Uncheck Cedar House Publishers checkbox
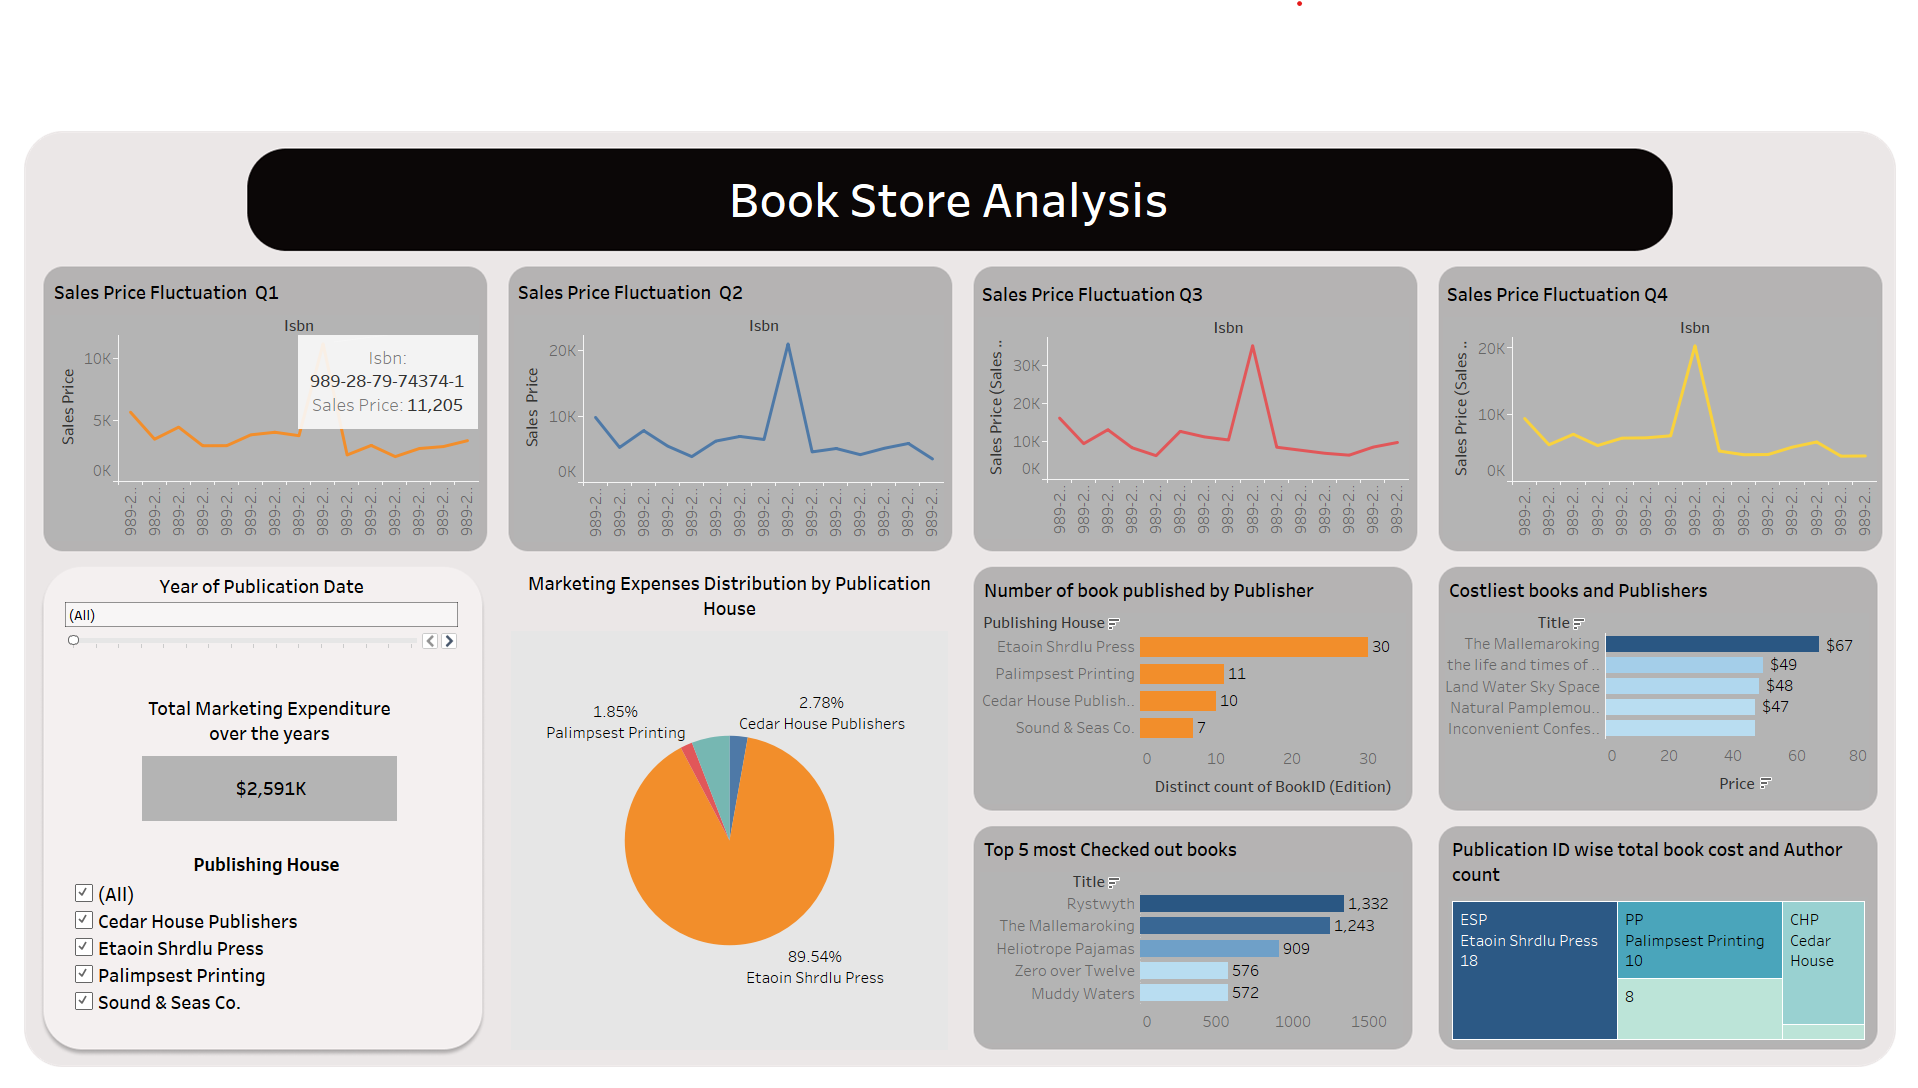 coord(84,920)
